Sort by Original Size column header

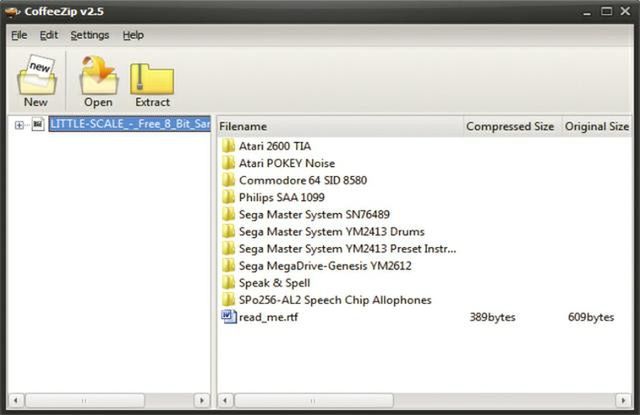[x=597, y=126]
